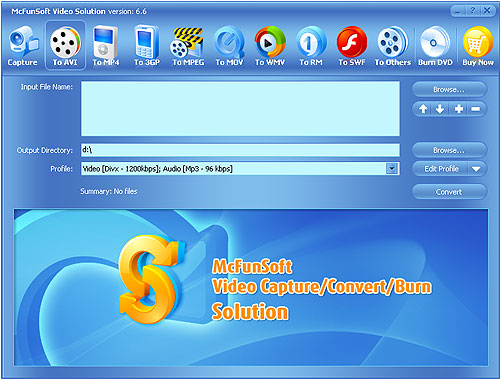Viewport: 500px width, 379px height.
Task: Click the Buy Now shopping cart
Action: point(478,46)
